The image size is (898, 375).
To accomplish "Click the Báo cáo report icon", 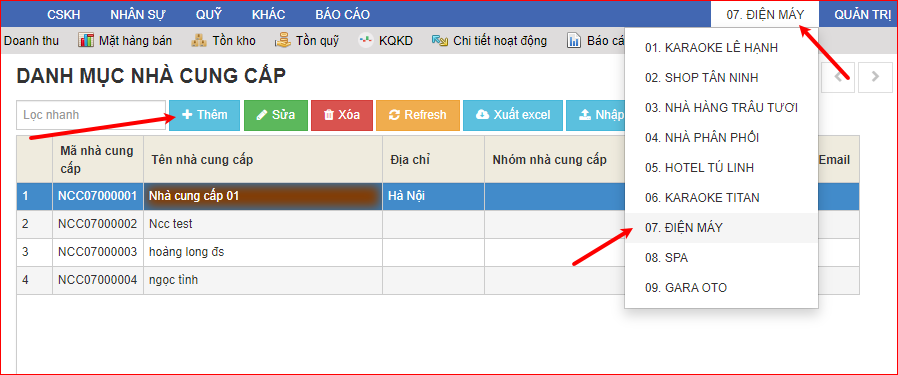I will pyautogui.click(x=574, y=41).
